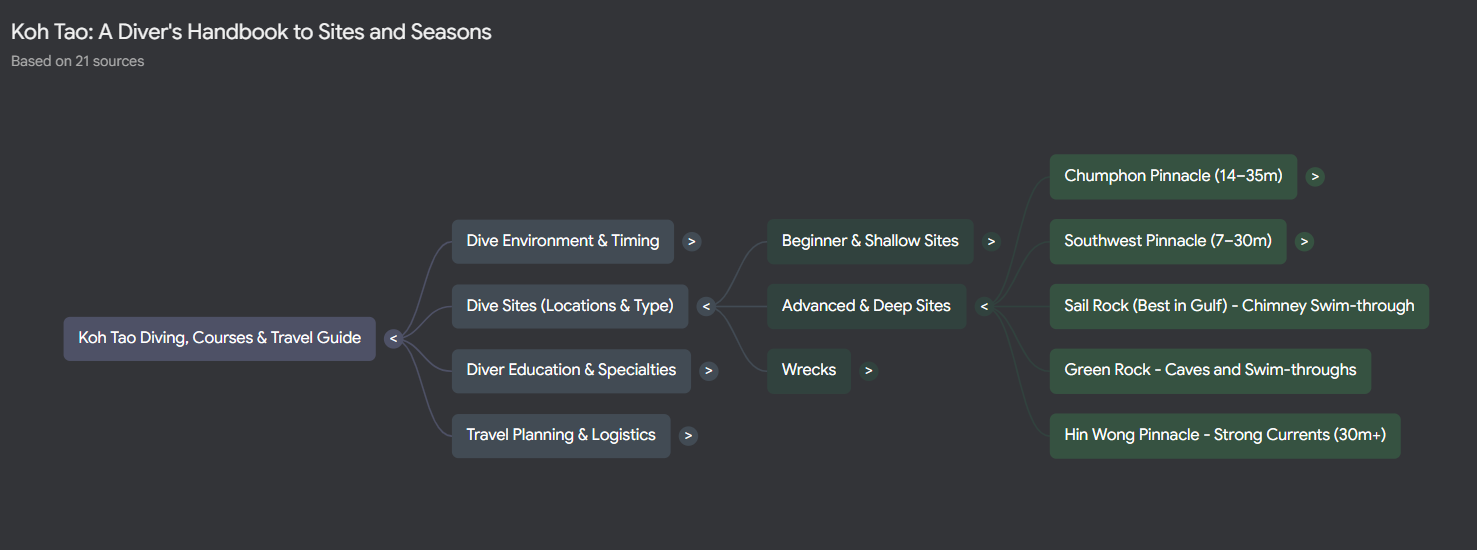Click Hin Wong Pinnacle Strong Currents node
This screenshot has height=550, width=1477.
pos(1224,435)
